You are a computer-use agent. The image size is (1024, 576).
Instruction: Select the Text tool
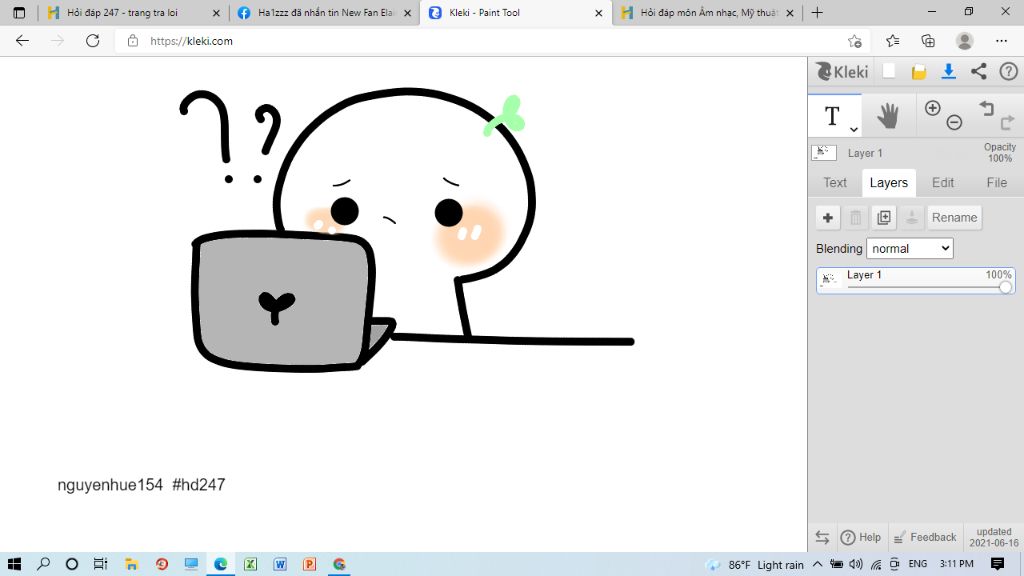(832, 116)
